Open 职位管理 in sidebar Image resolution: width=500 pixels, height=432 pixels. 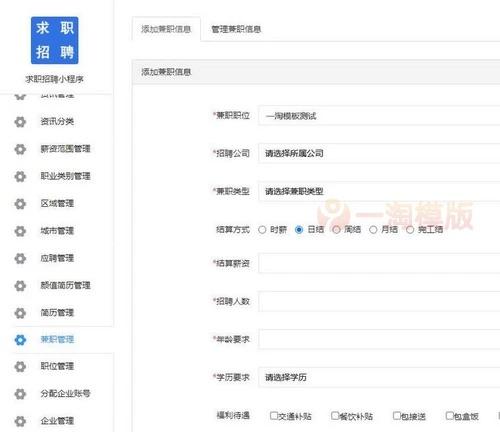pyautogui.click(x=57, y=366)
